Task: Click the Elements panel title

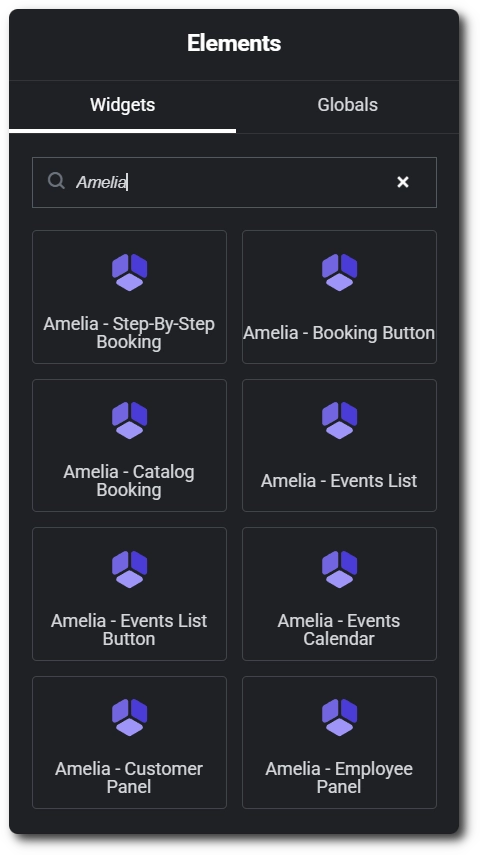Action: [234, 43]
